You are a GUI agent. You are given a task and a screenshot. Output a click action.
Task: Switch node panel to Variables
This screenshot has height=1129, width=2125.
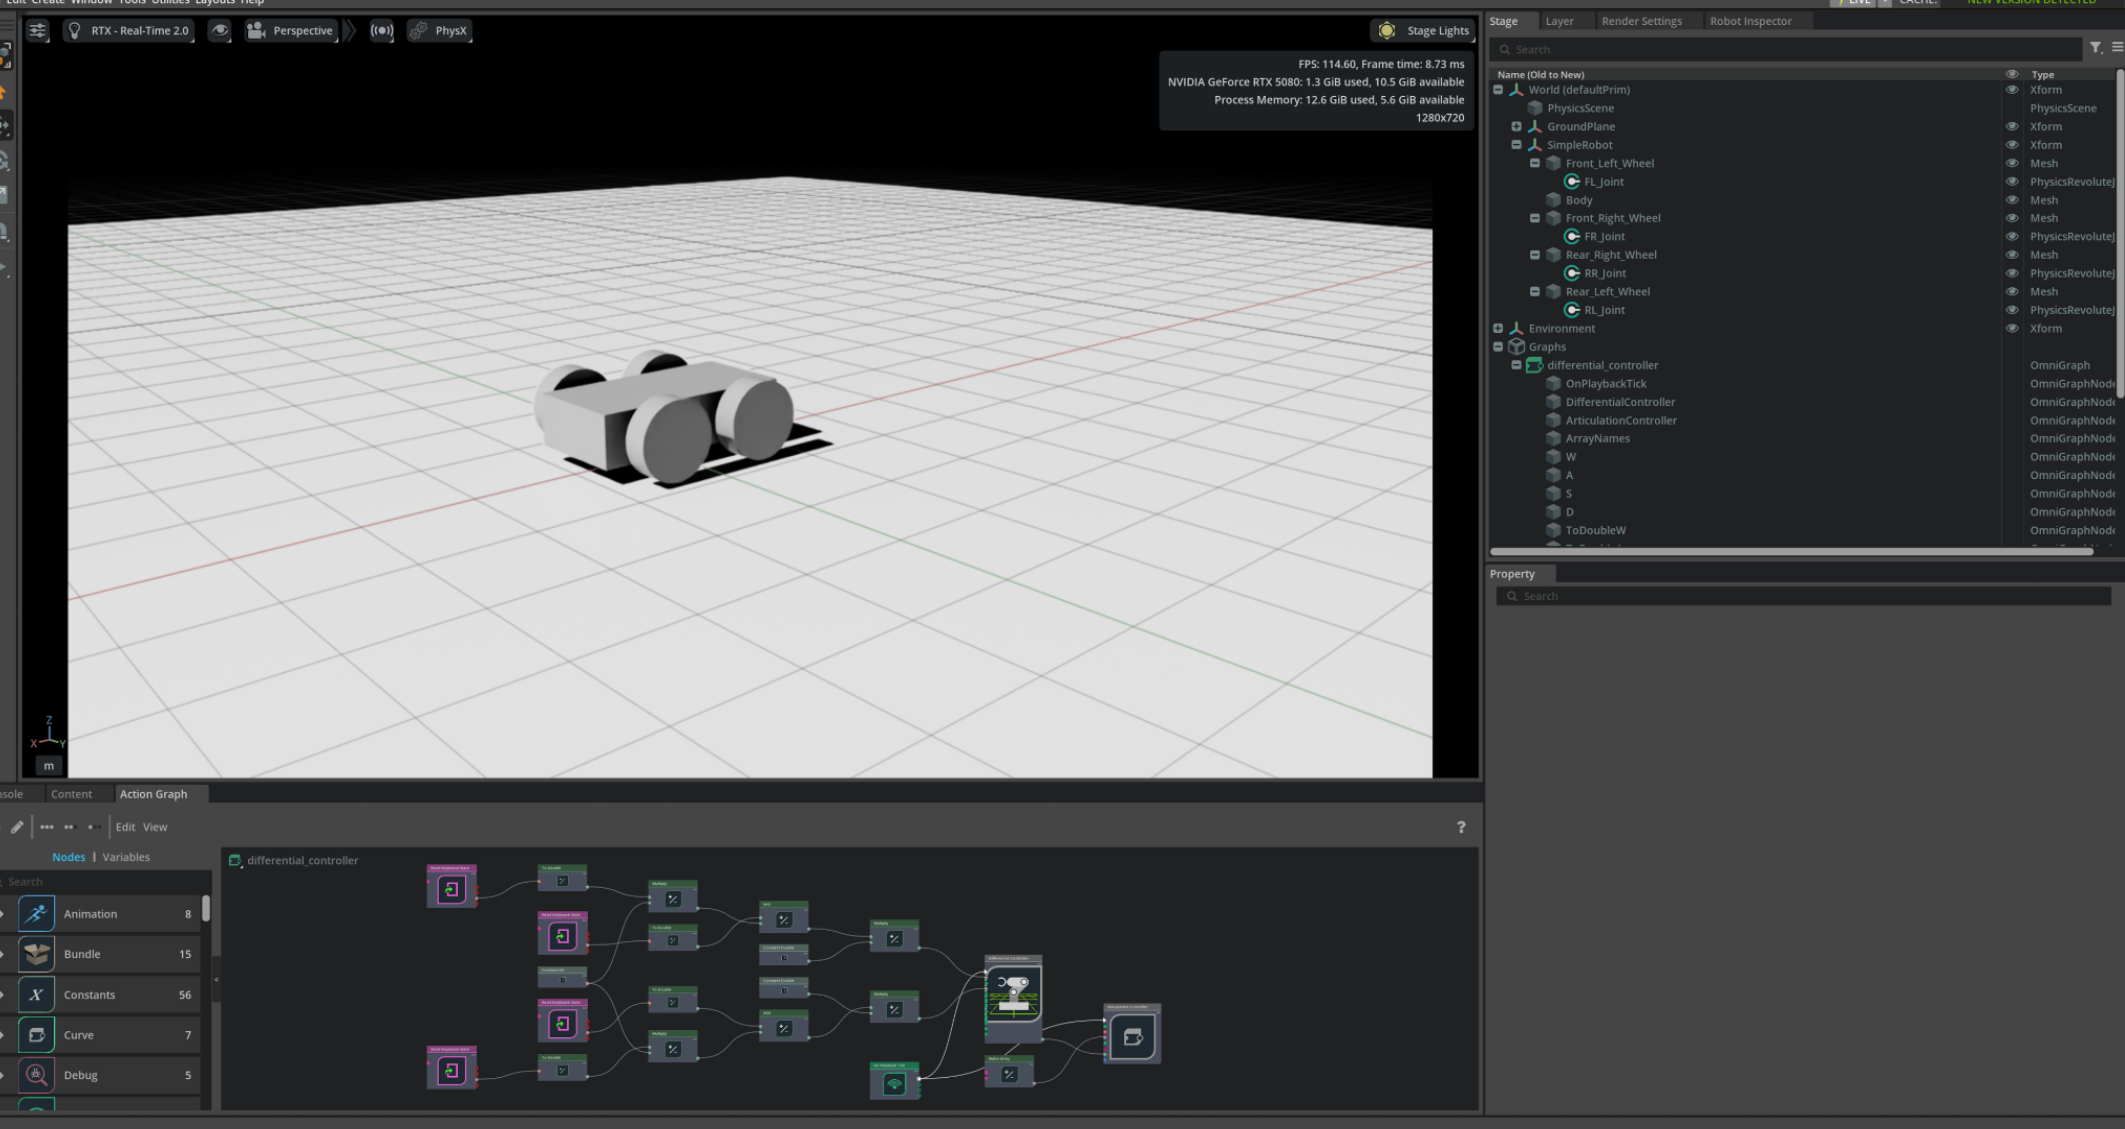pos(126,857)
